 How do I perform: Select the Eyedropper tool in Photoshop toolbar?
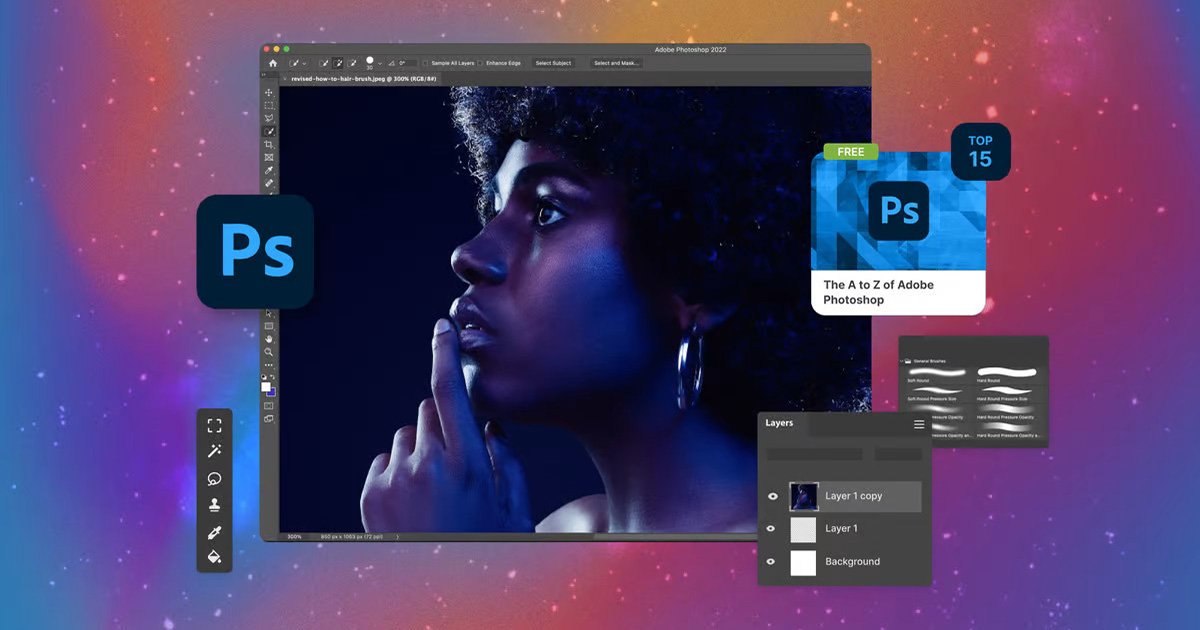pyautogui.click(x=269, y=170)
